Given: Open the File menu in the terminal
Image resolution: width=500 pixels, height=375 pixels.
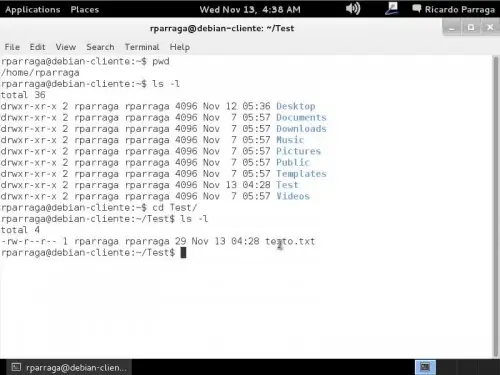Looking at the screenshot, I should [x=12, y=47].
